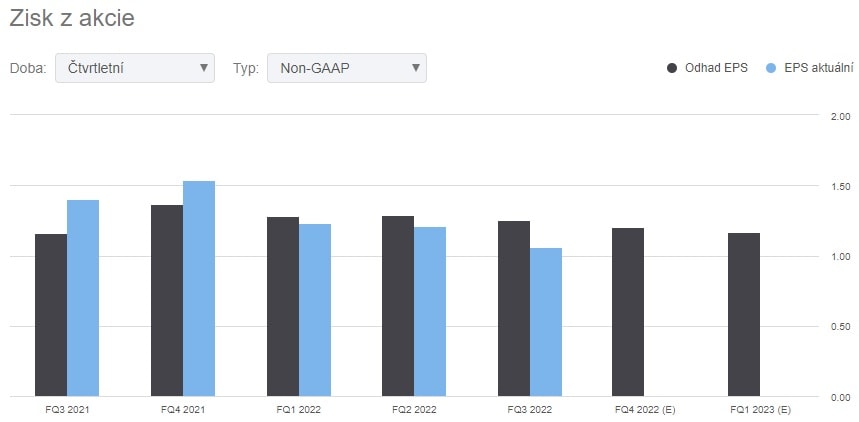Select the blue actual bar for FQ4 2021
The width and height of the screenshot is (859, 422).
(199, 288)
